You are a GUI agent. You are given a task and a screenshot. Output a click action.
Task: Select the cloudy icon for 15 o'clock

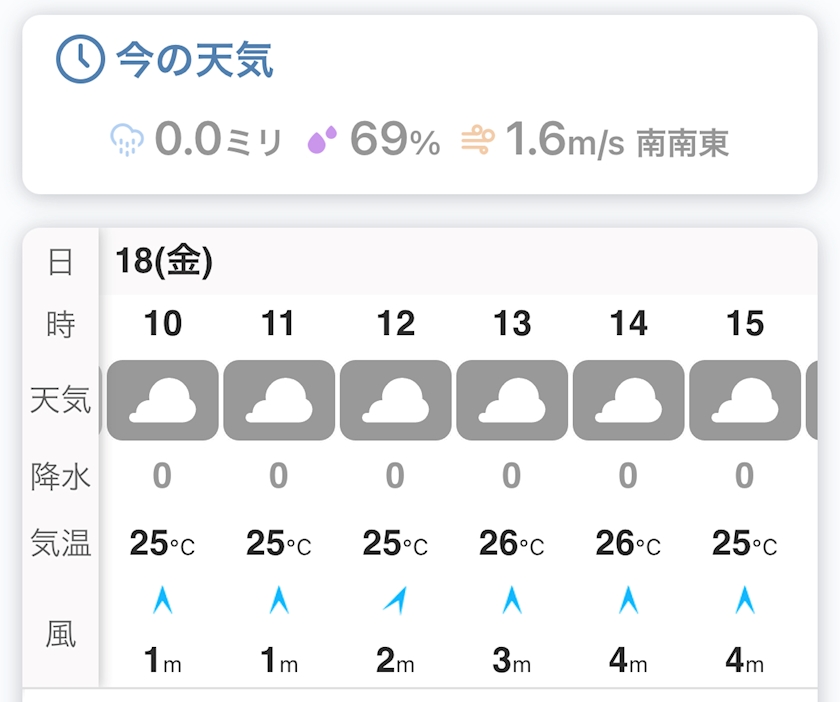(745, 400)
